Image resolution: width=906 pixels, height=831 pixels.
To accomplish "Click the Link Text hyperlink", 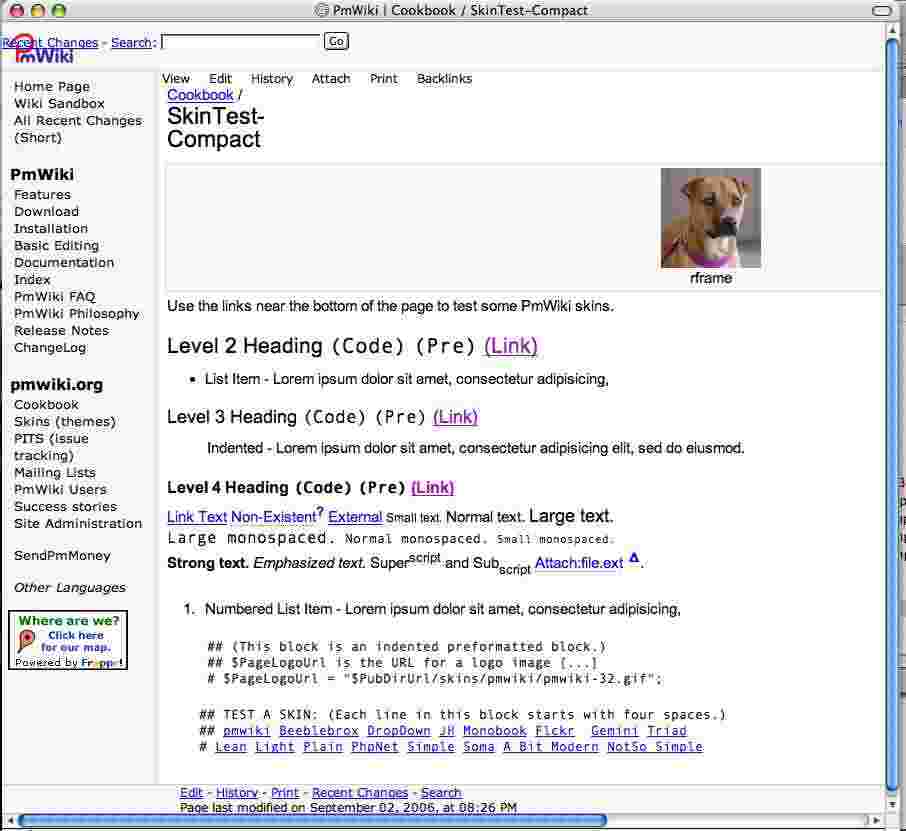I will (x=197, y=517).
